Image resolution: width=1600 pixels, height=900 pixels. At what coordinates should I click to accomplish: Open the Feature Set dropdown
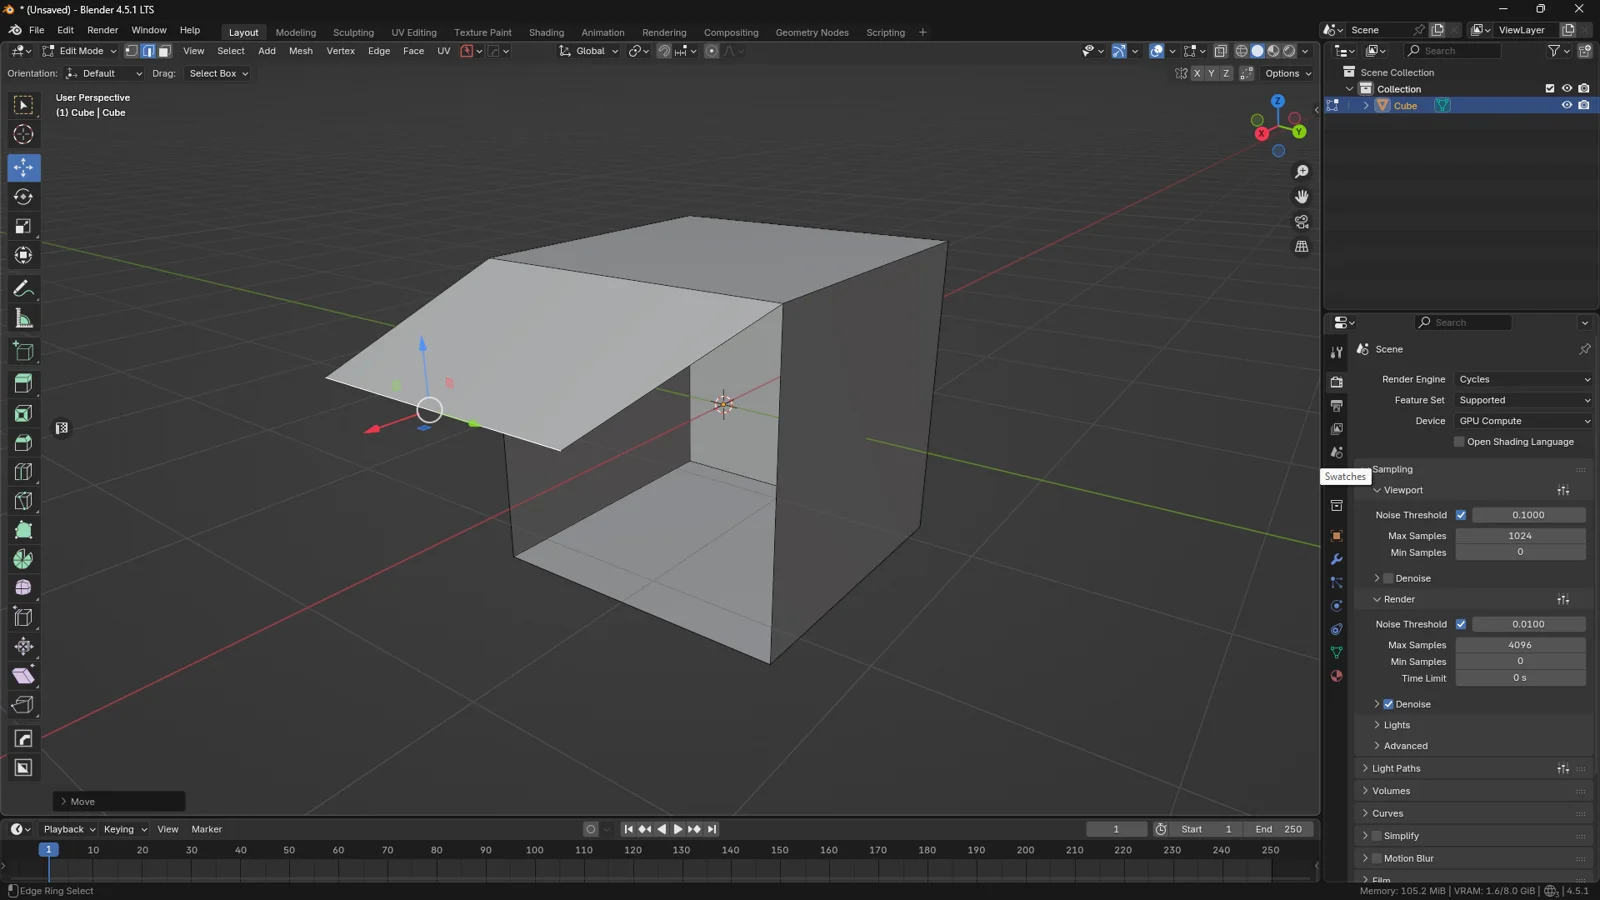(x=1524, y=400)
